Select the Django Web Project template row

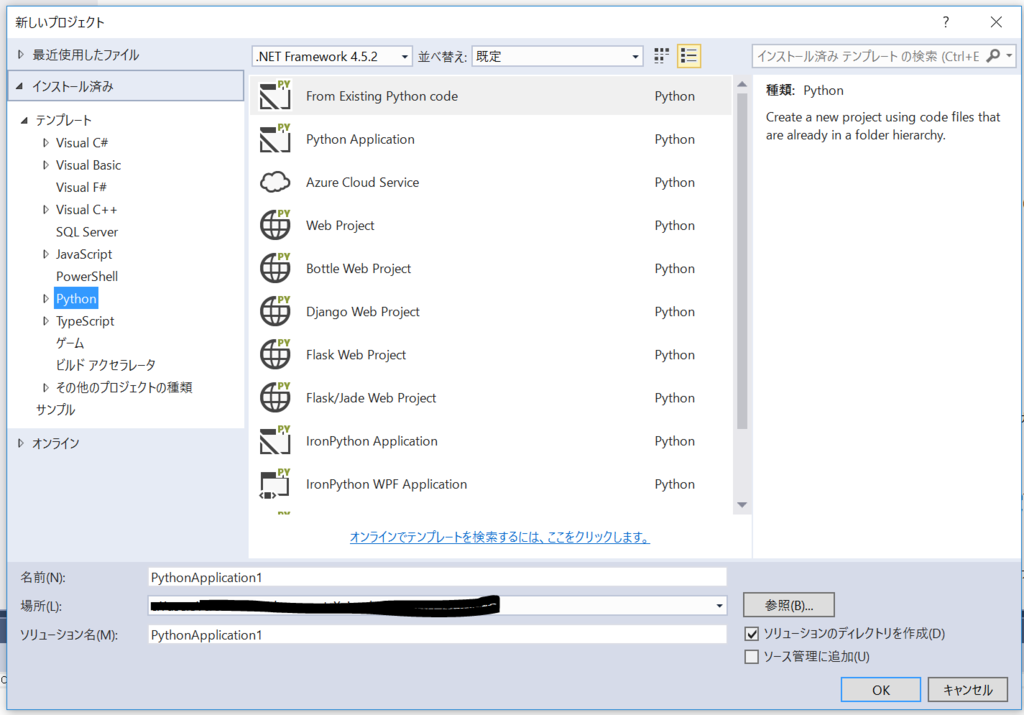coord(491,311)
